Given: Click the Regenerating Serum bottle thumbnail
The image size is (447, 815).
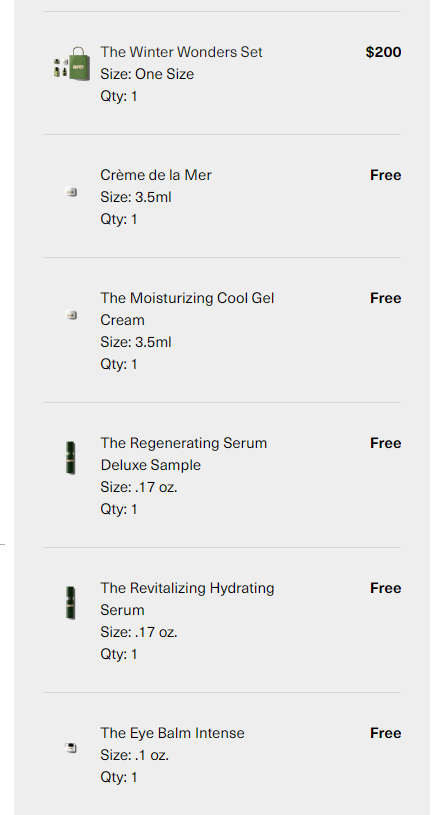Looking at the screenshot, I should pos(71,458).
